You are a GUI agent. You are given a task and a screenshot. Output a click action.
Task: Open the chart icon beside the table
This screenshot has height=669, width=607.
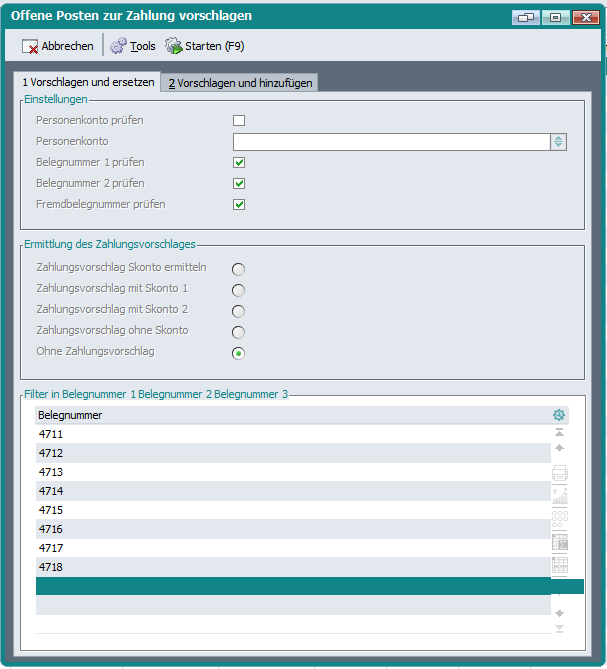click(x=560, y=495)
